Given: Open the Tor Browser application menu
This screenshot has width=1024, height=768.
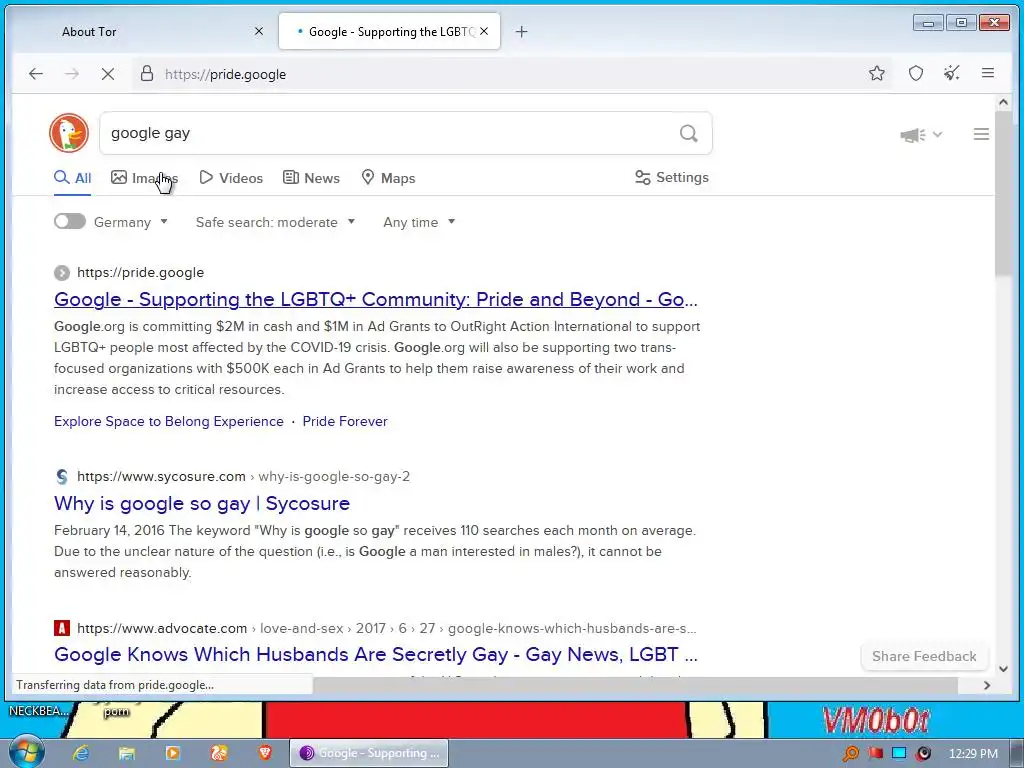Looking at the screenshot, I should click(987, 73).
